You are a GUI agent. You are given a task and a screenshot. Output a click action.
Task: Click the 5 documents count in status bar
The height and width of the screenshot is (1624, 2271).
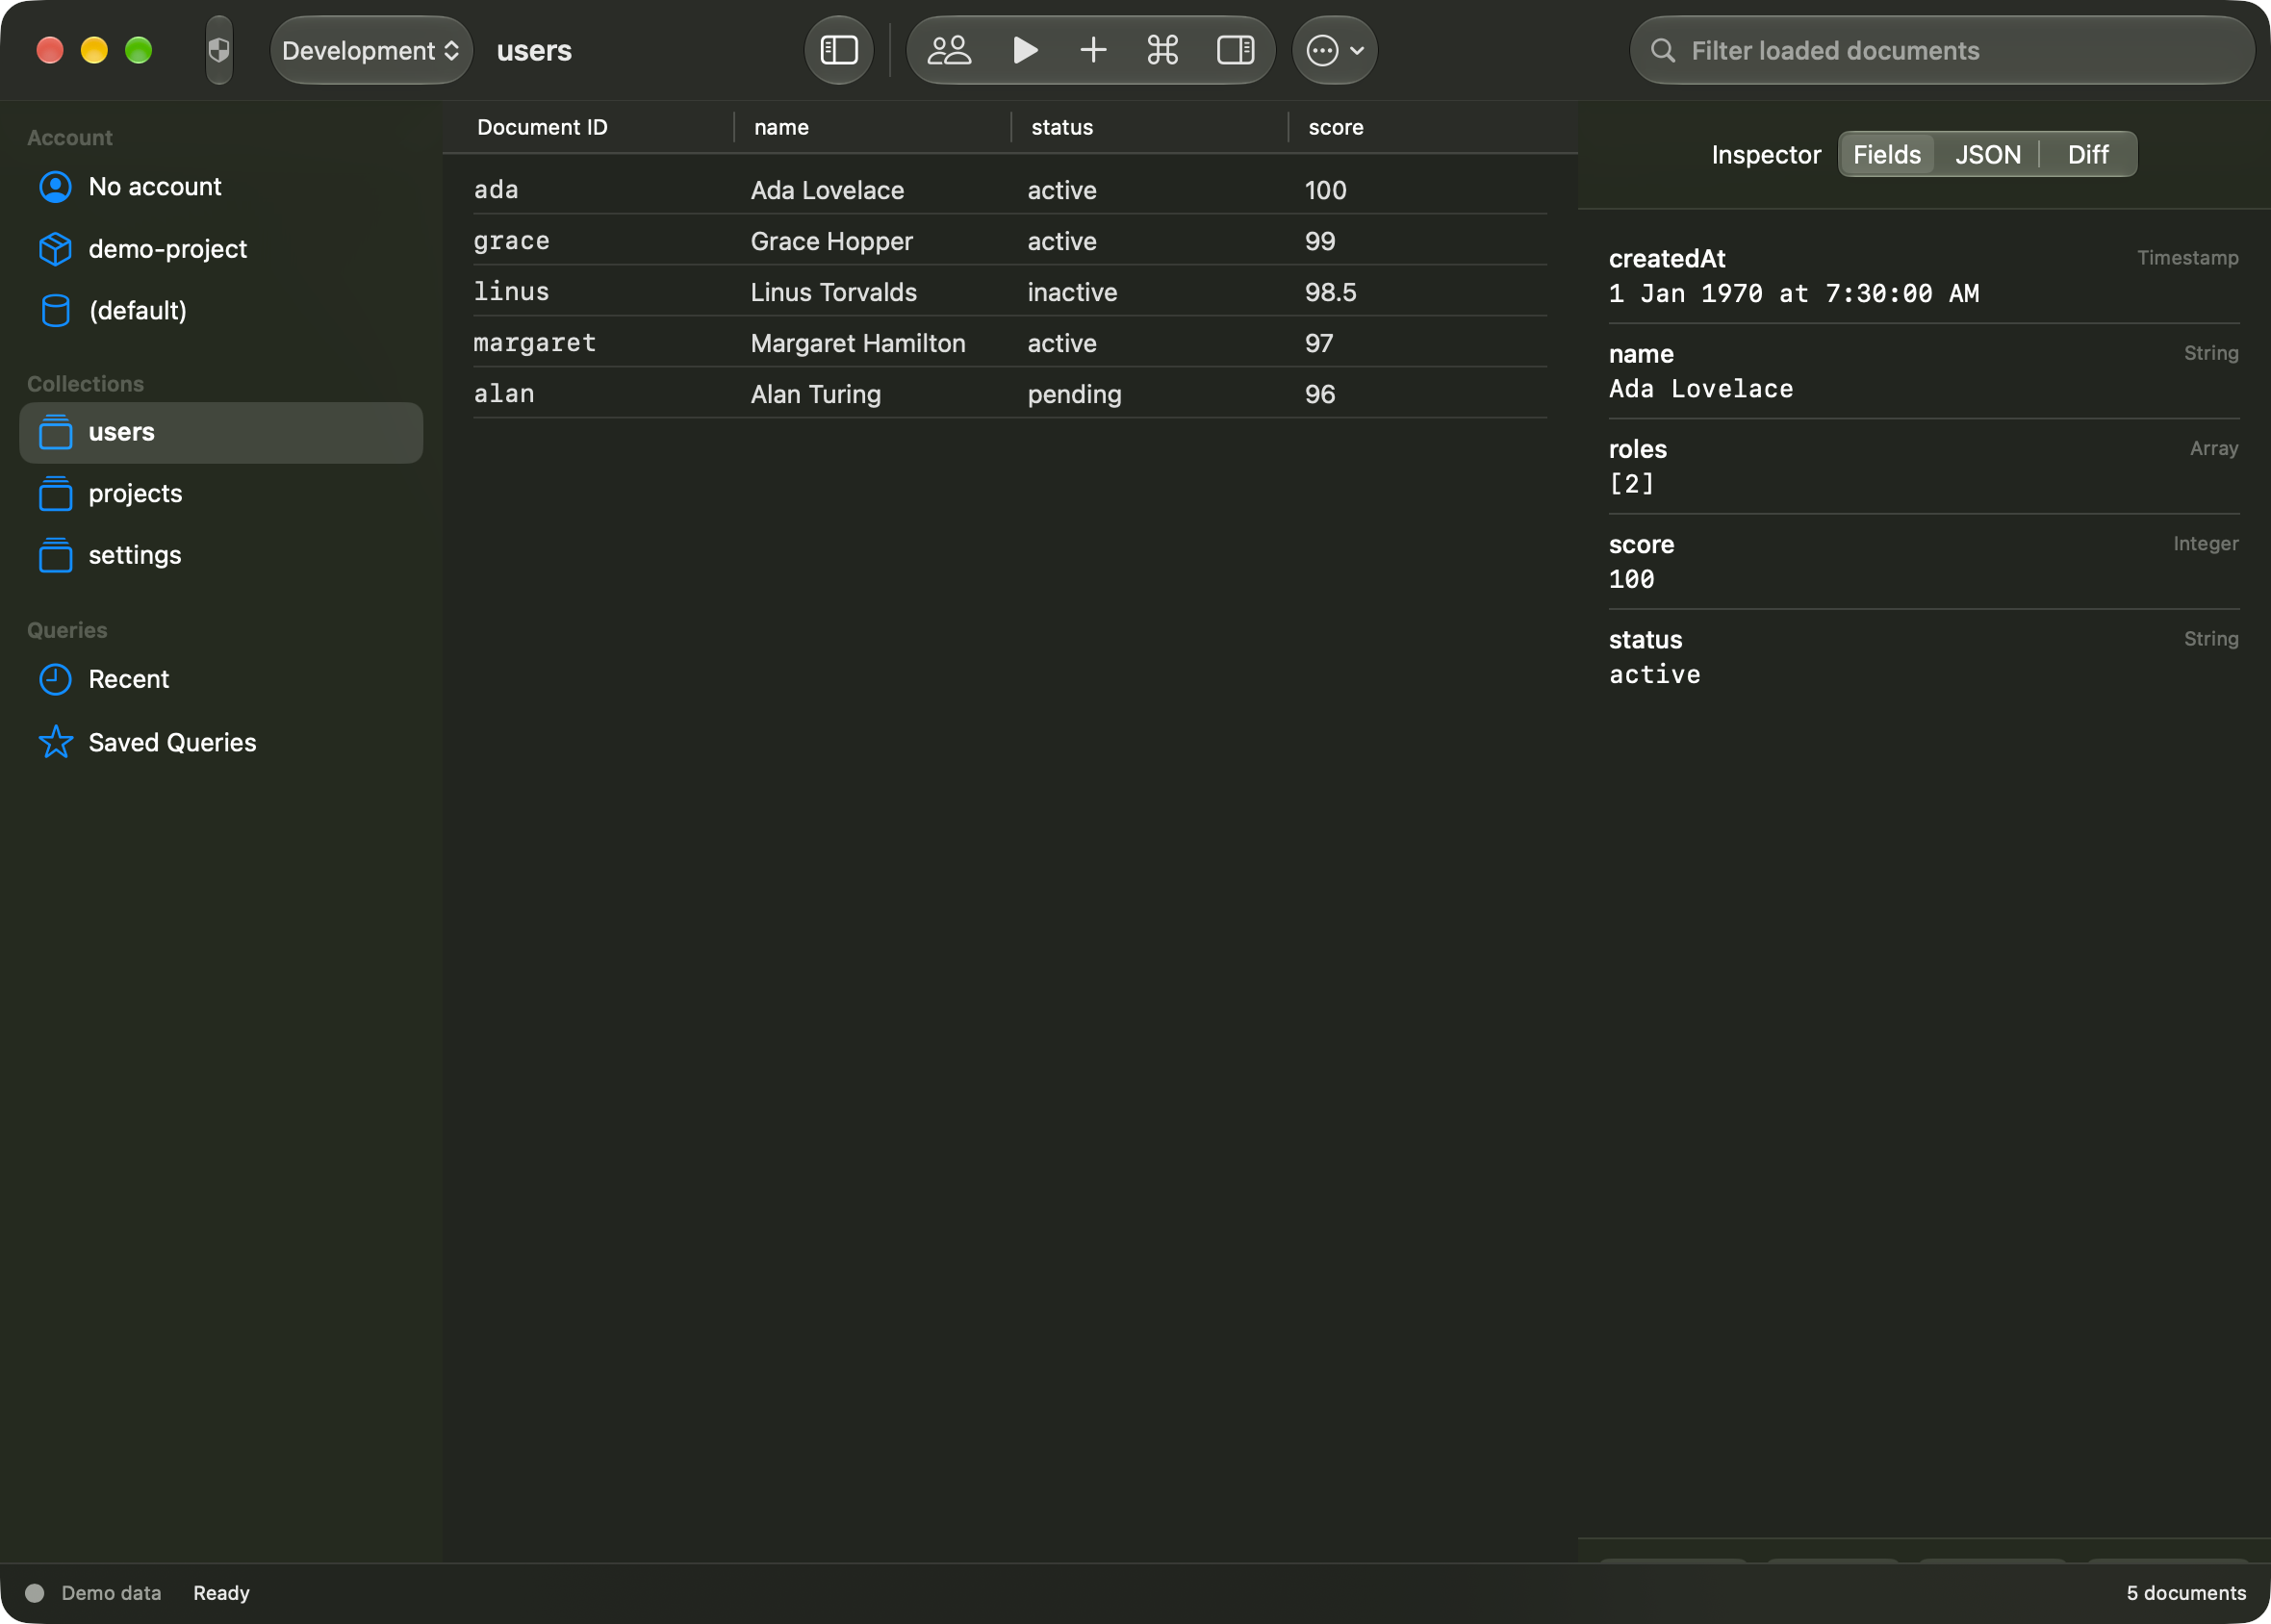2186,1593
